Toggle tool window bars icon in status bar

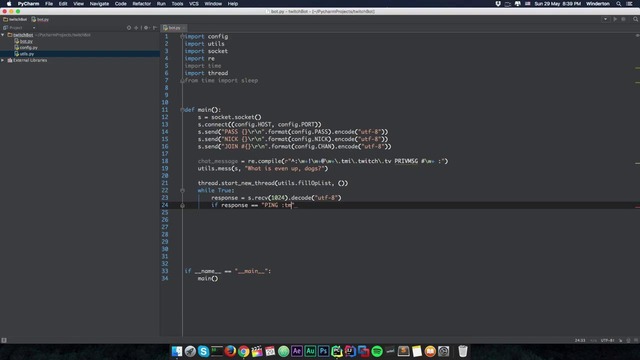[x=4, y=340]
